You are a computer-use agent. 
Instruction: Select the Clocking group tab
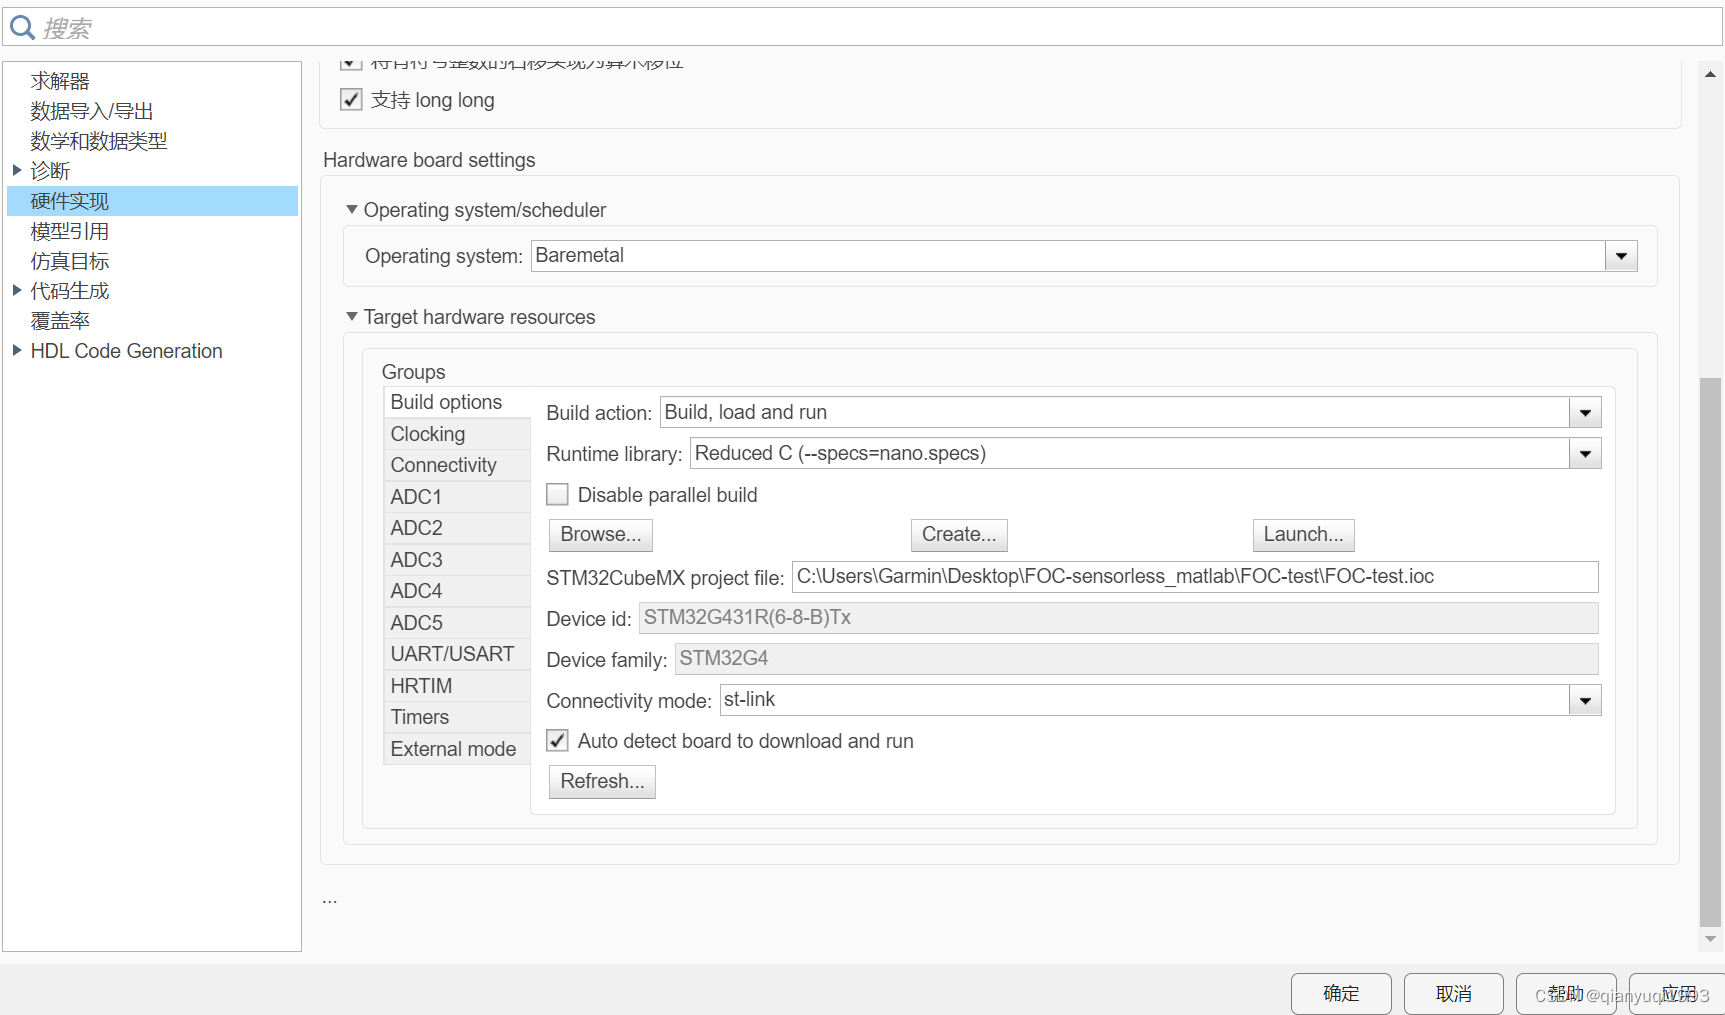[x=428, y=434]
